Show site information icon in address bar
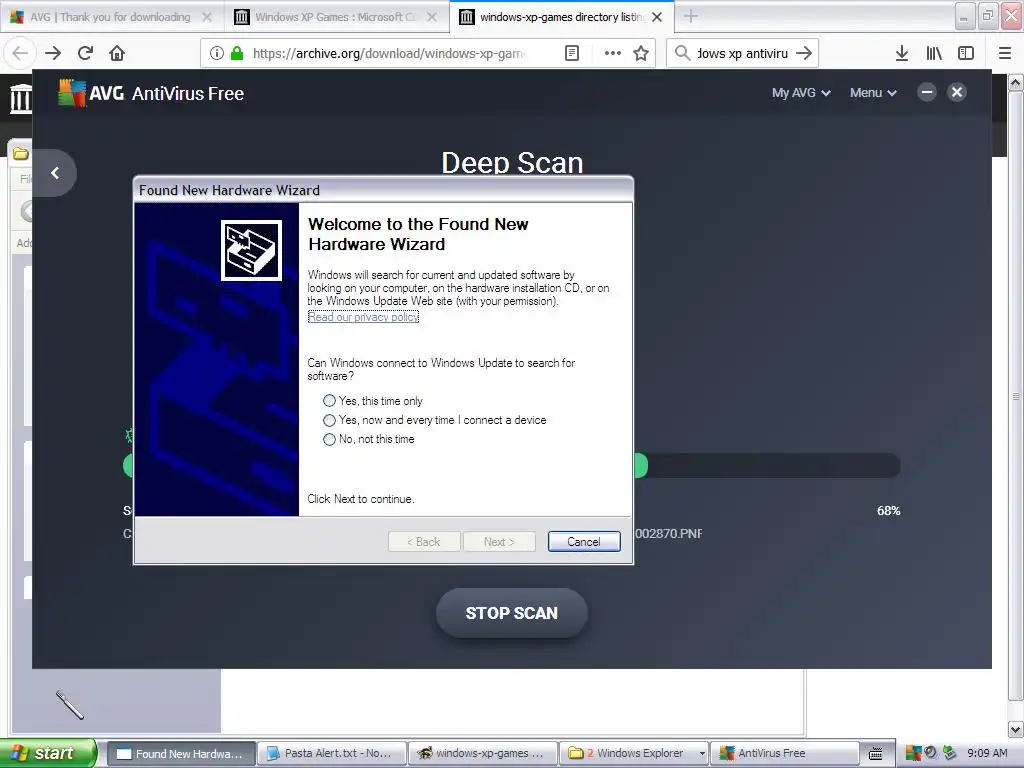This screenshot has width=1024, height=768. (x=217, y=53)
